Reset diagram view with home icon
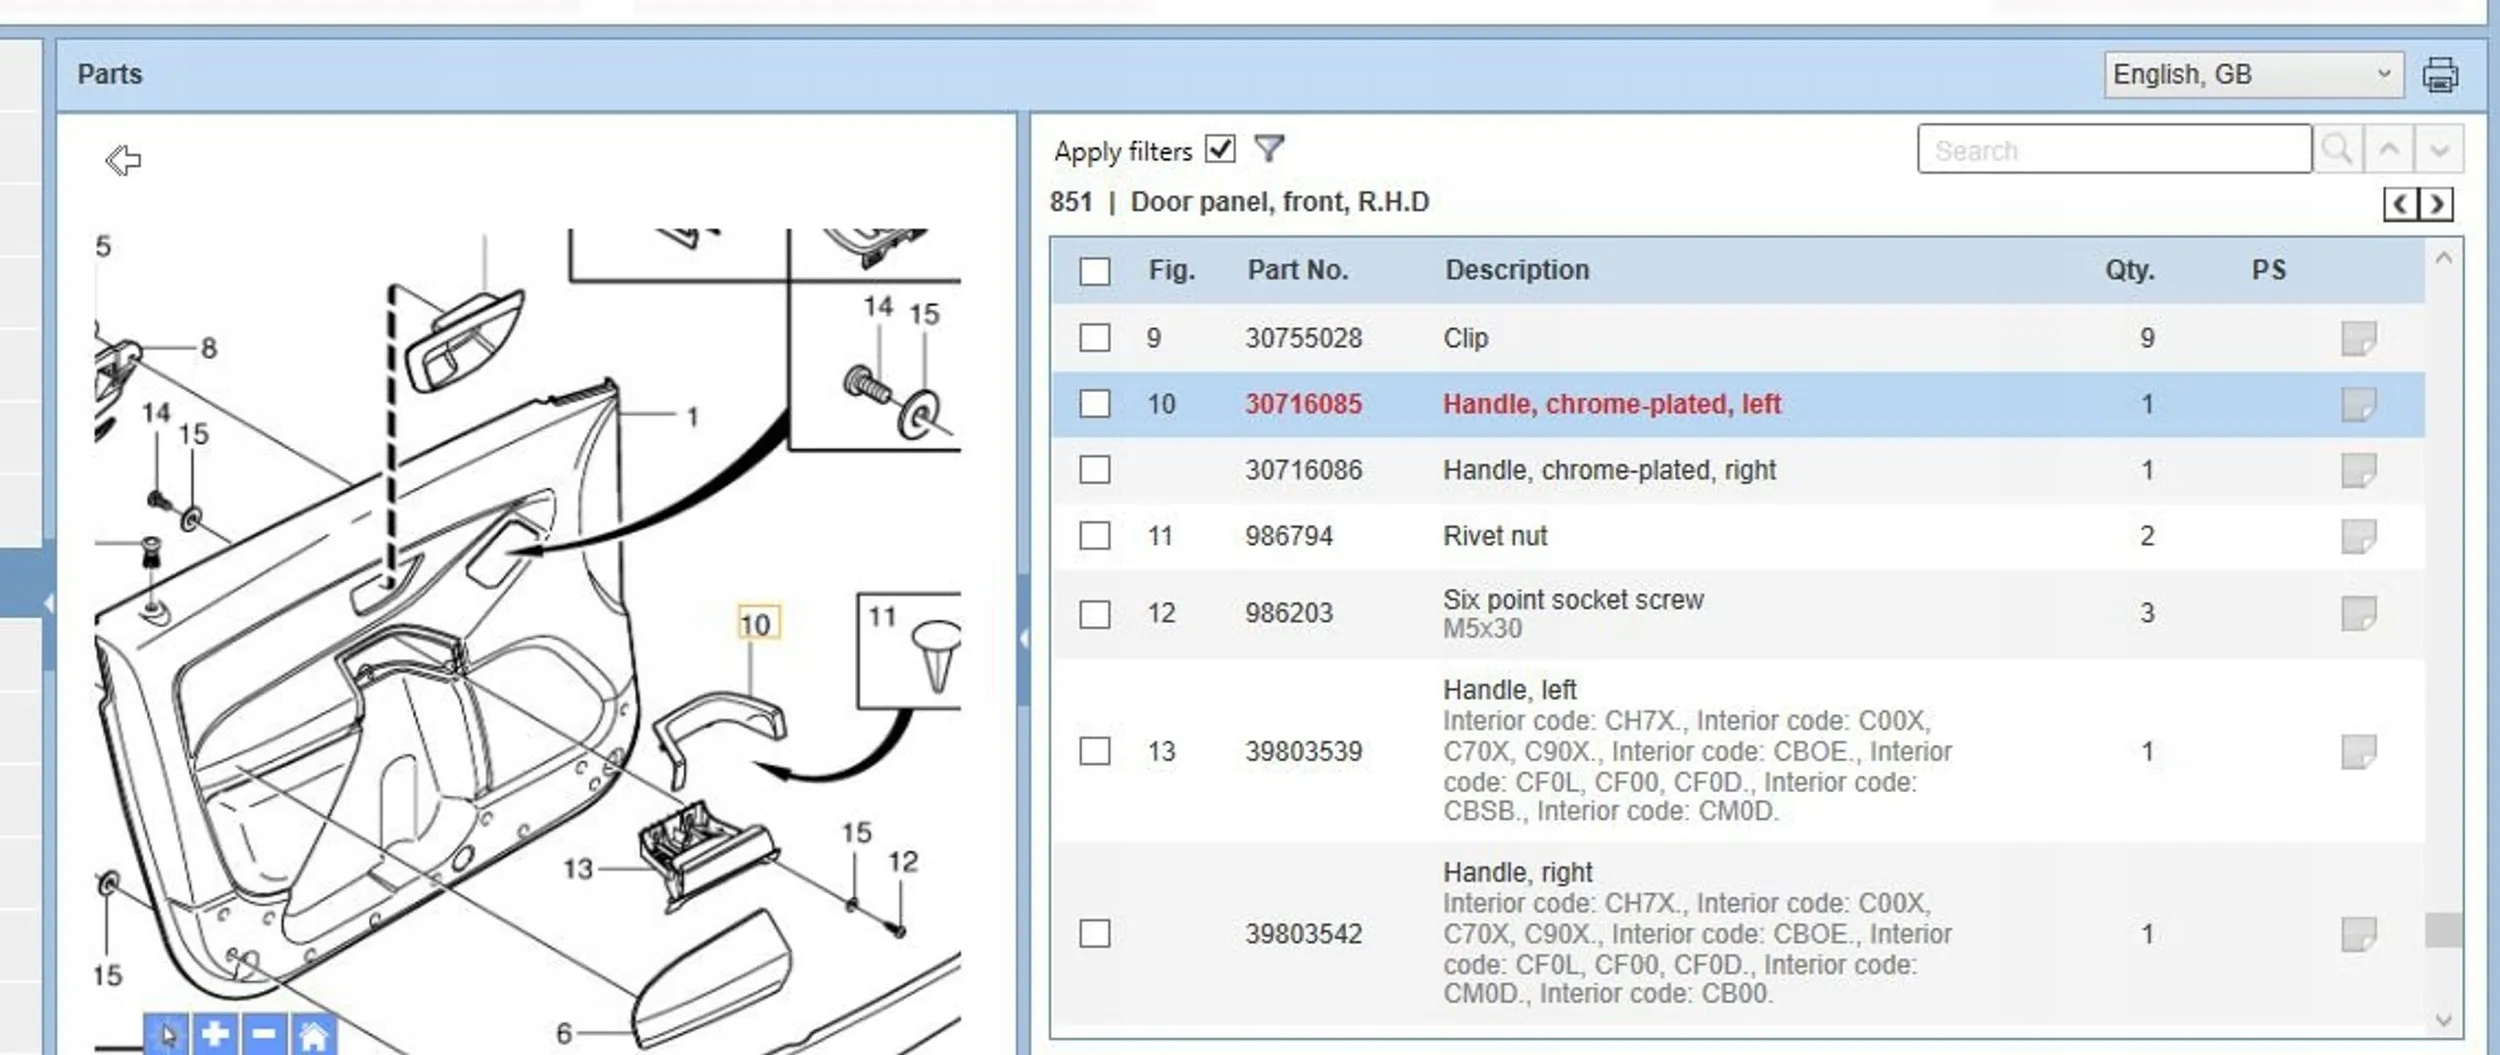This screenshot has width=2500, height=1055. 313,1034
